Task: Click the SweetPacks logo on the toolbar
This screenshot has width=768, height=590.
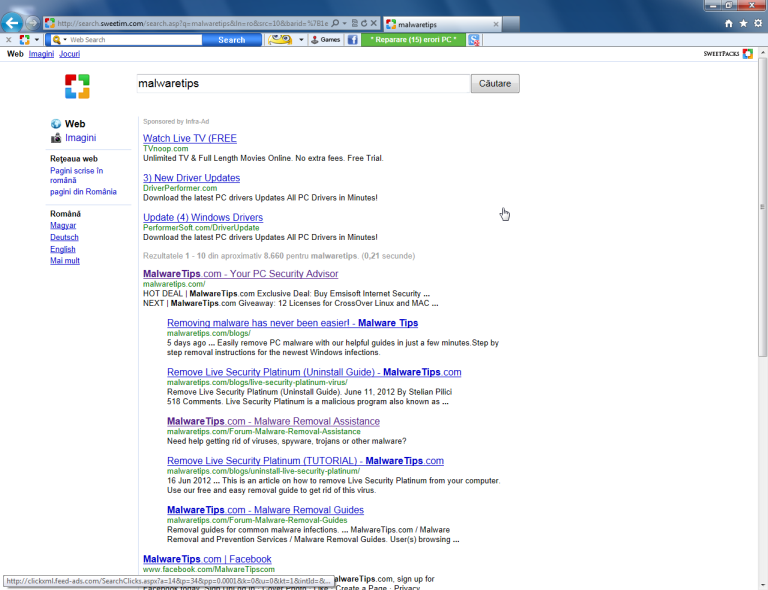Action: coord(24,40)
